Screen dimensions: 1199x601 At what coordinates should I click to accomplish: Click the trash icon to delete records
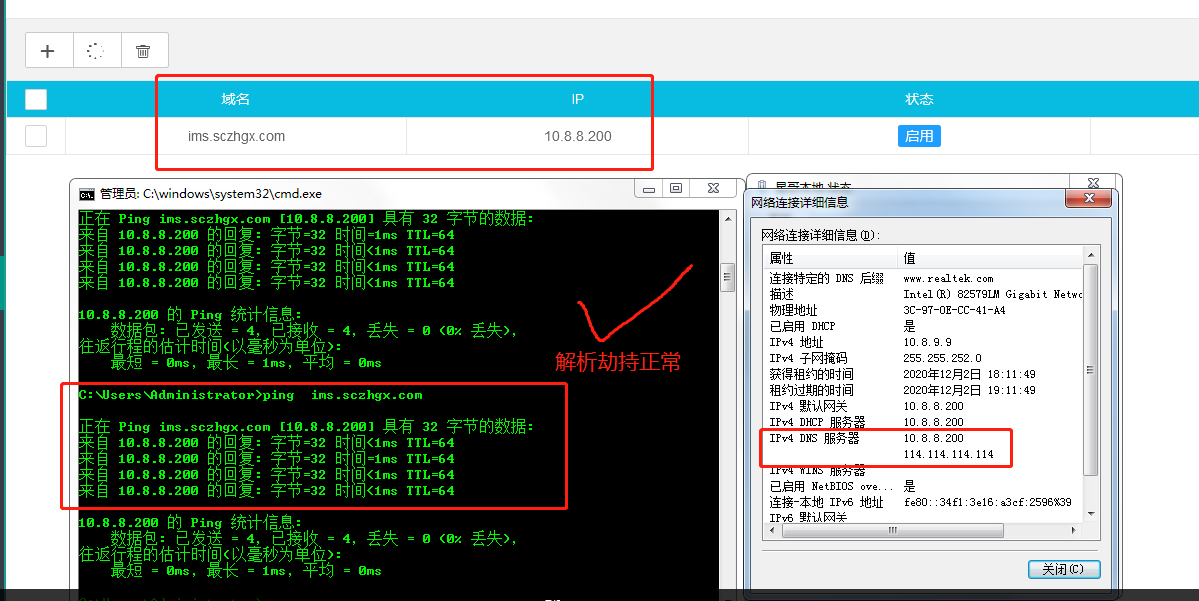[x=144, y=50]
